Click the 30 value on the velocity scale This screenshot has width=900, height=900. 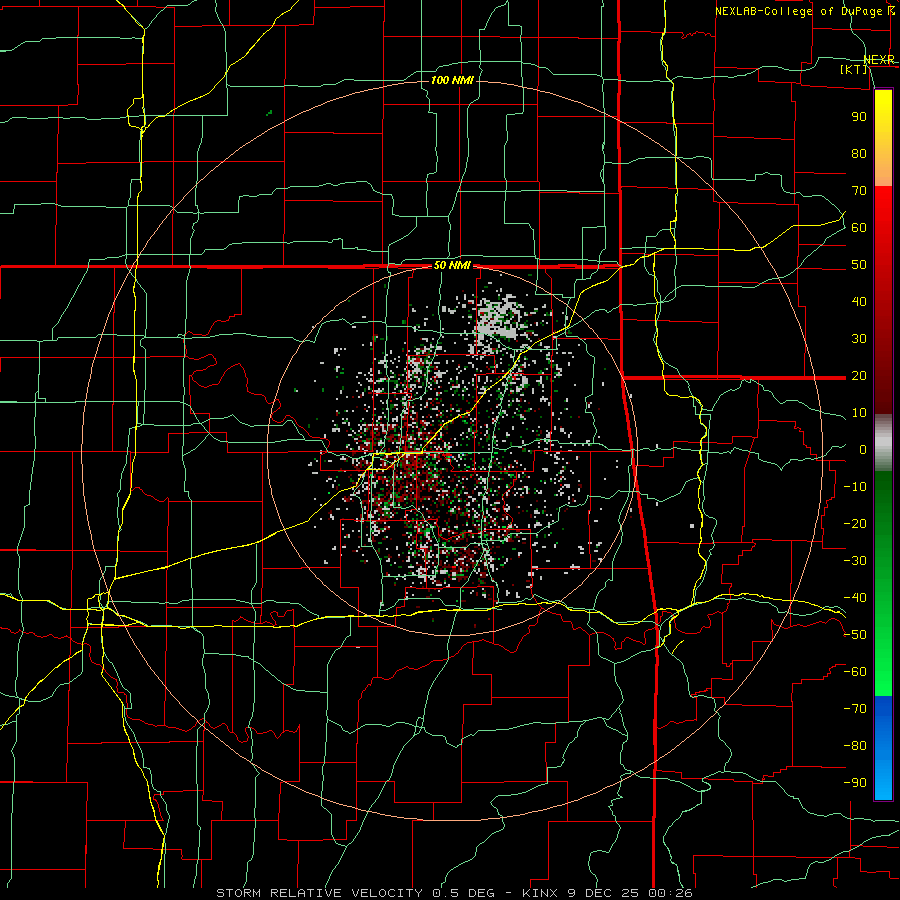(x=859, y=339)
